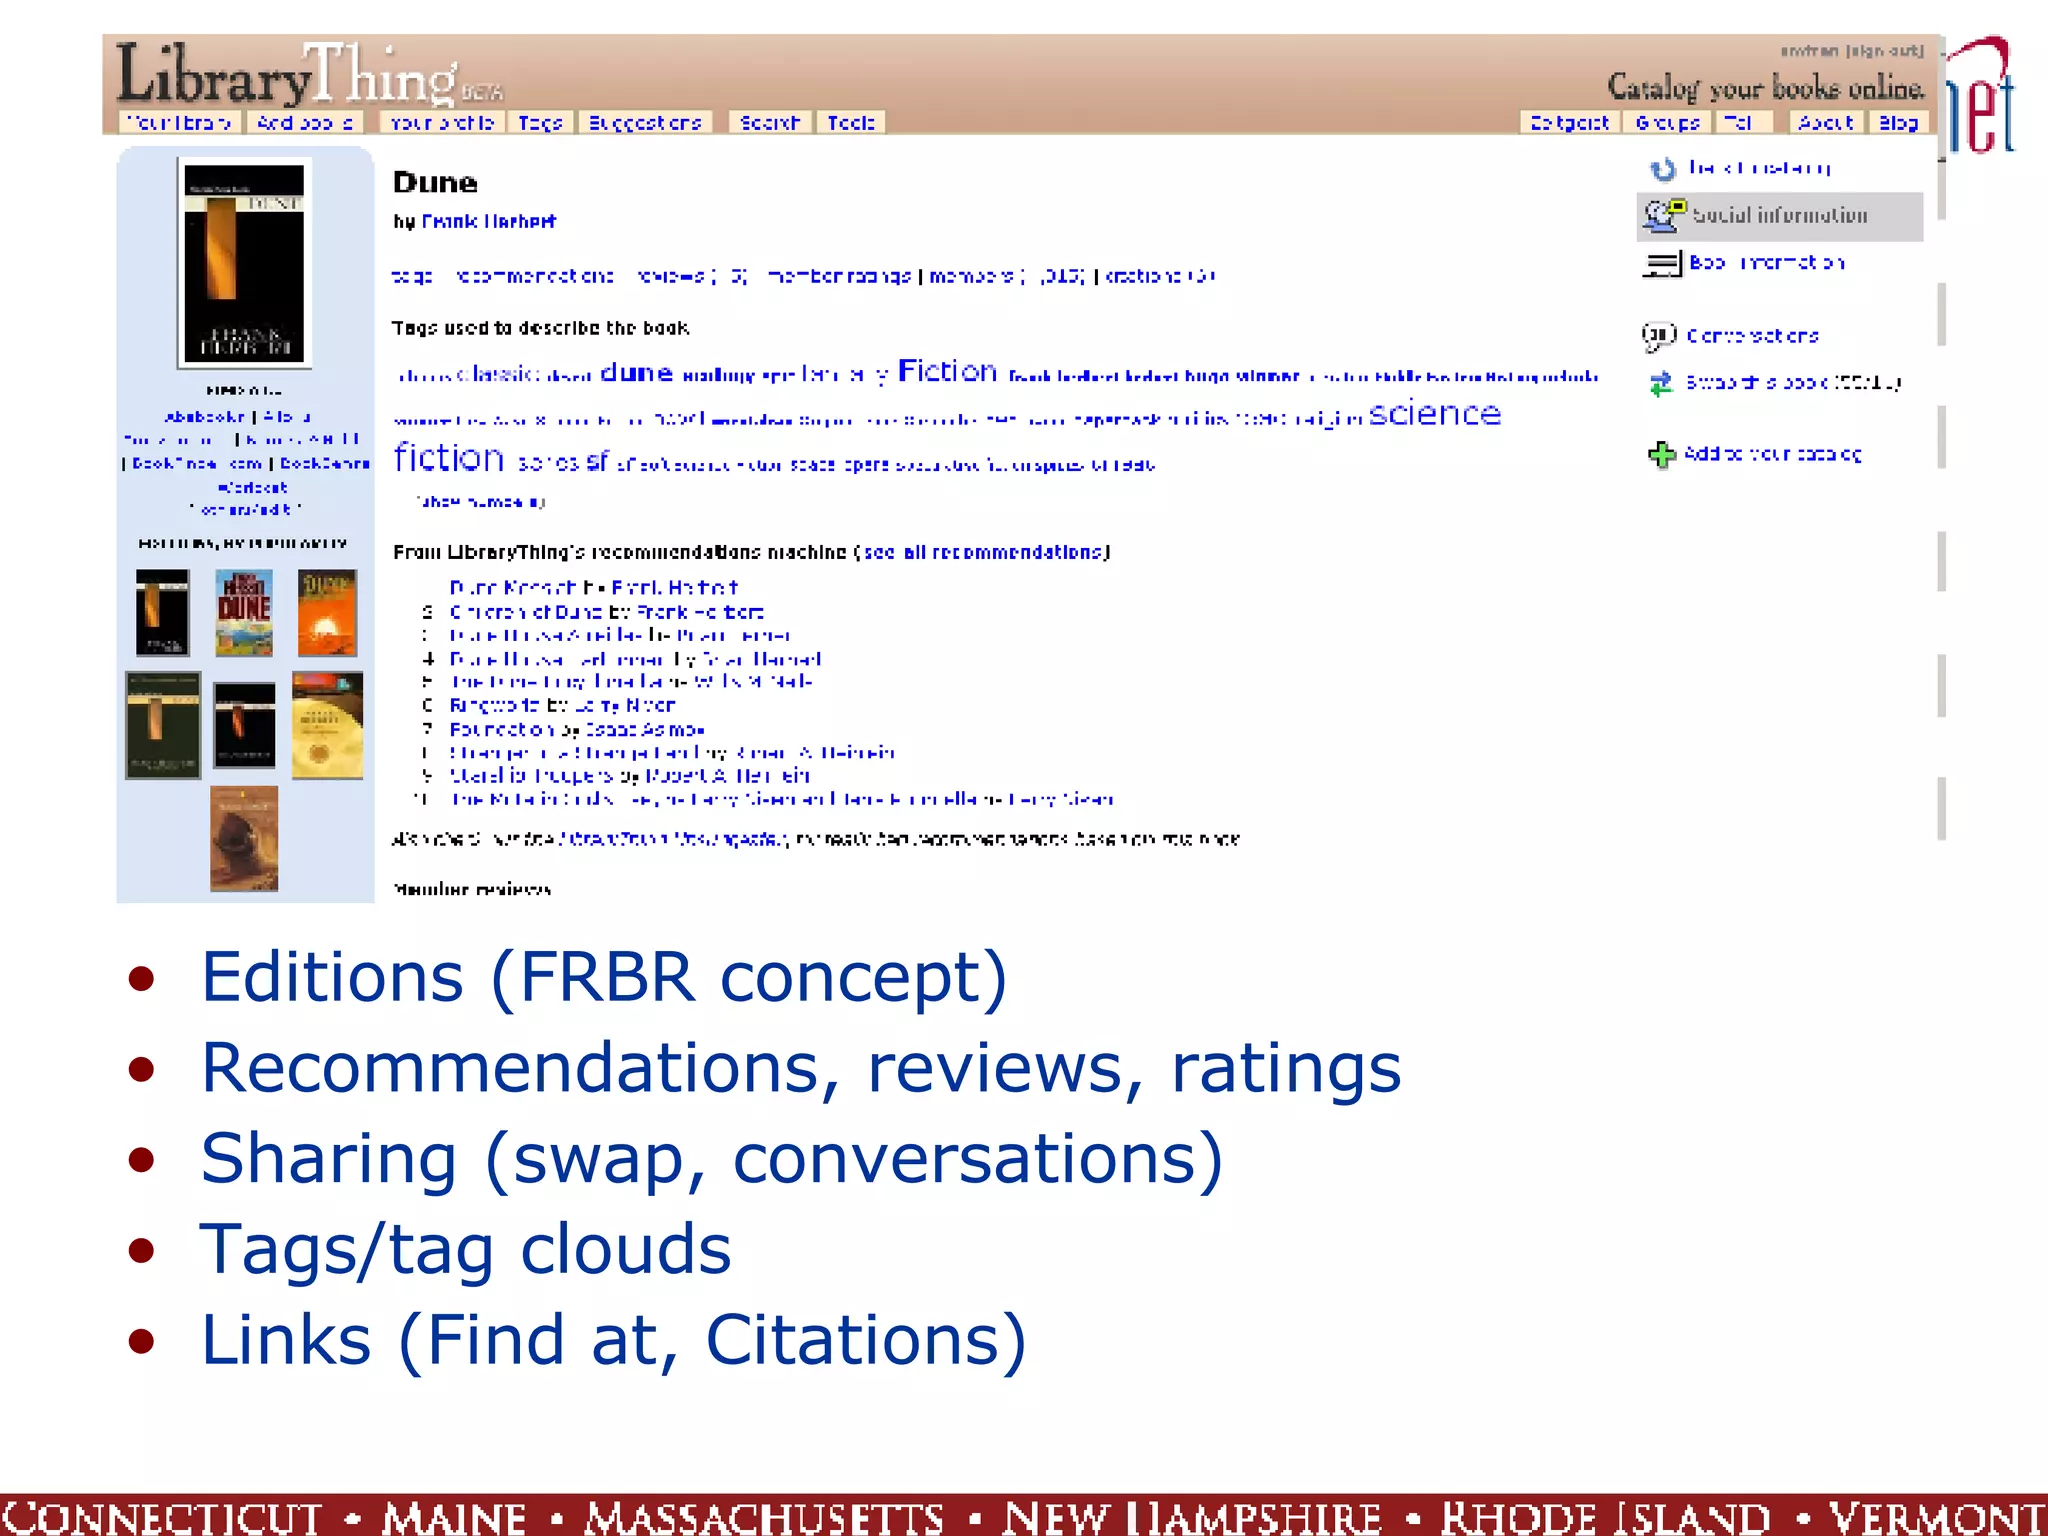Open the Search tab
The image size is (2048, 1536).
tap(770, 122)
